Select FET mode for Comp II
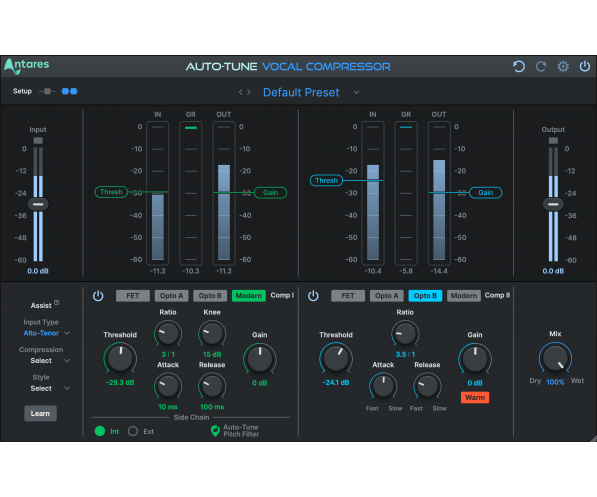 tap(348, 296)
